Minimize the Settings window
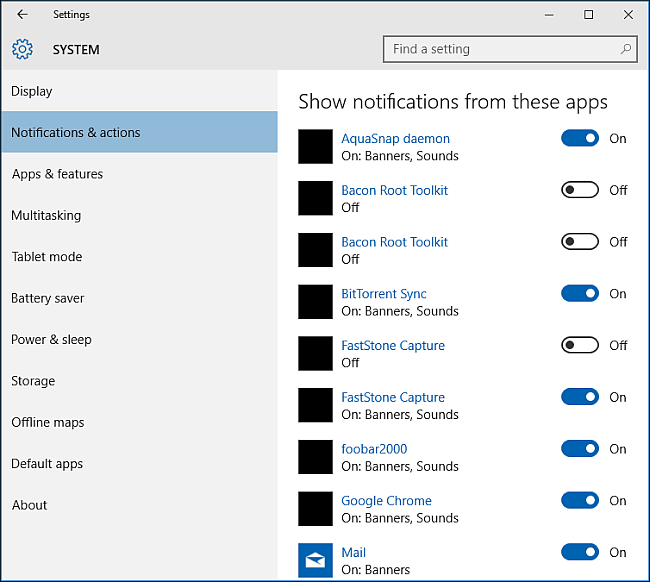Viewport: 650px width, 582px height. click(549, 15)
